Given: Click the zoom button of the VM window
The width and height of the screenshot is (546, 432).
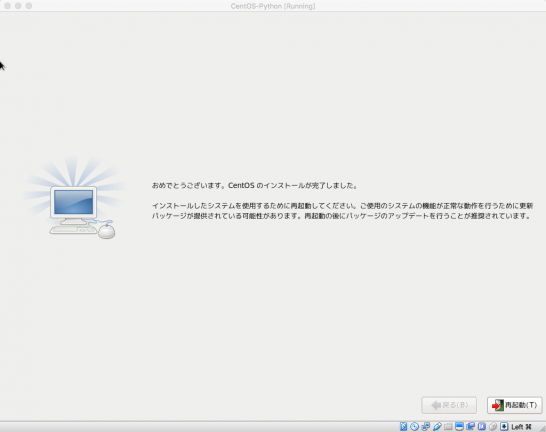Looking at the screenshot, I should click(x=29, y=6).
